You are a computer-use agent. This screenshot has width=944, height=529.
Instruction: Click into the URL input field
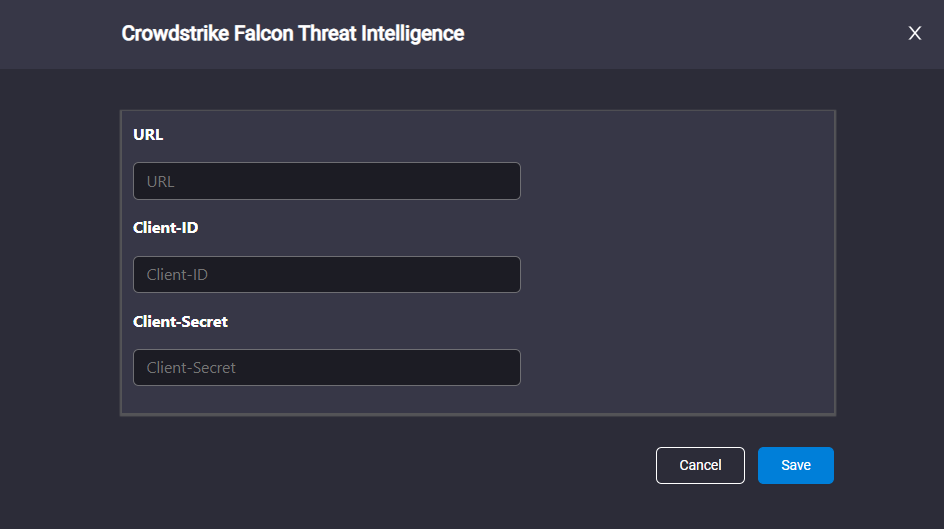(327, 181)
